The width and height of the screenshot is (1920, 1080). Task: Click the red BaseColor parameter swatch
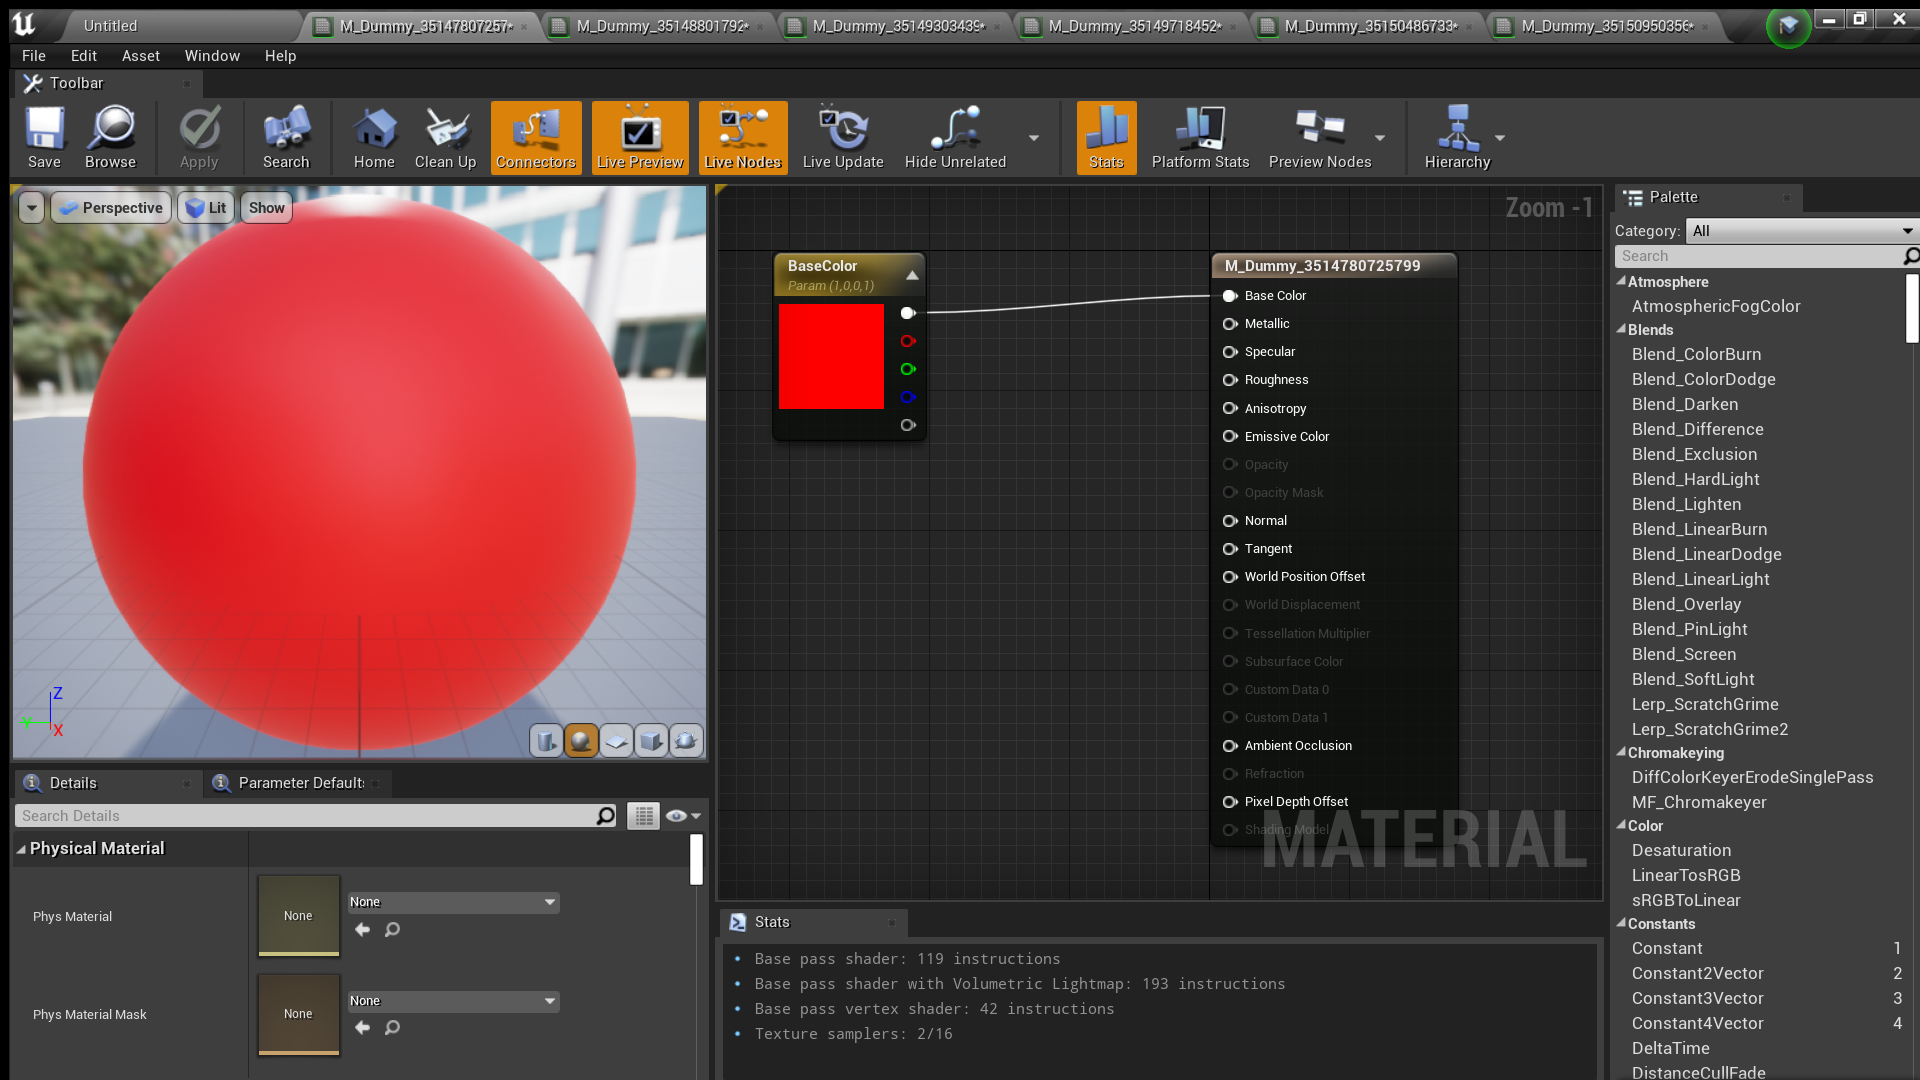pyautogui.click(x=831, y=357)
